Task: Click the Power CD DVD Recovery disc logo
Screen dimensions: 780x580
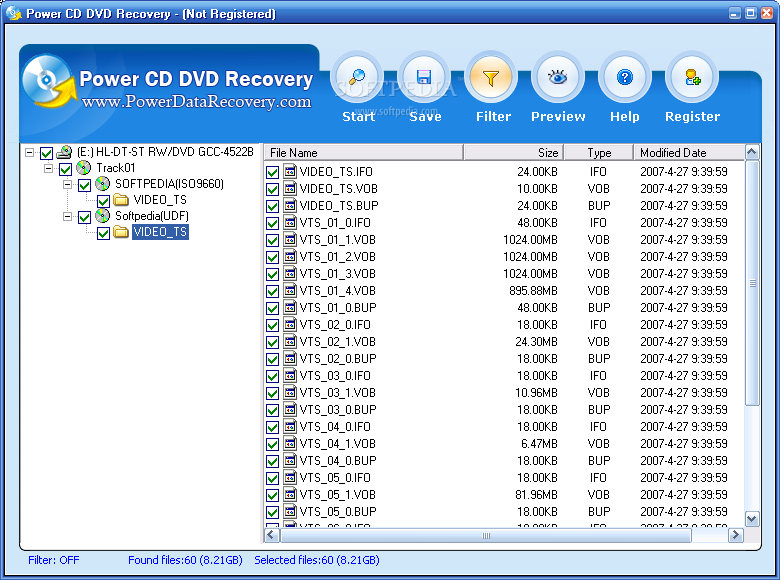Action: (49, 81)
